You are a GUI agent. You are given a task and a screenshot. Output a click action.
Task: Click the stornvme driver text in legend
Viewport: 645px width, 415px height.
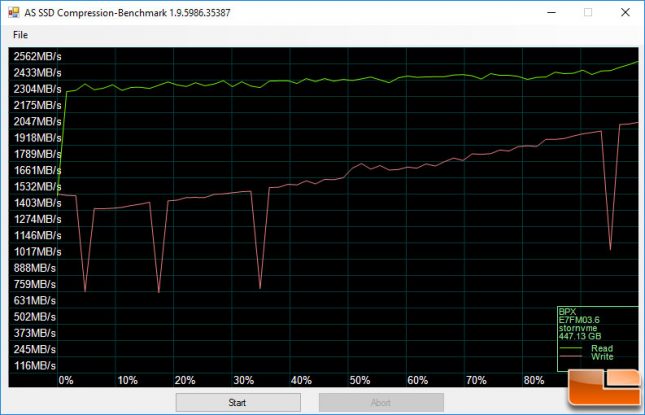(x=578, y=328)
